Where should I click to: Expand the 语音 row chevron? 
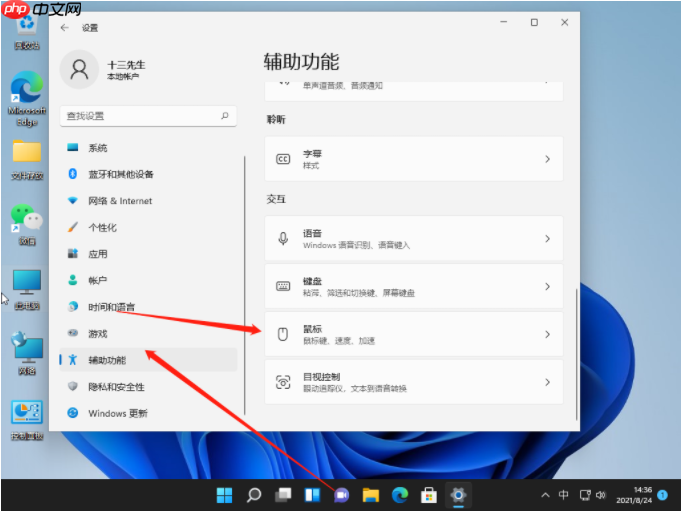coord(548,239)
